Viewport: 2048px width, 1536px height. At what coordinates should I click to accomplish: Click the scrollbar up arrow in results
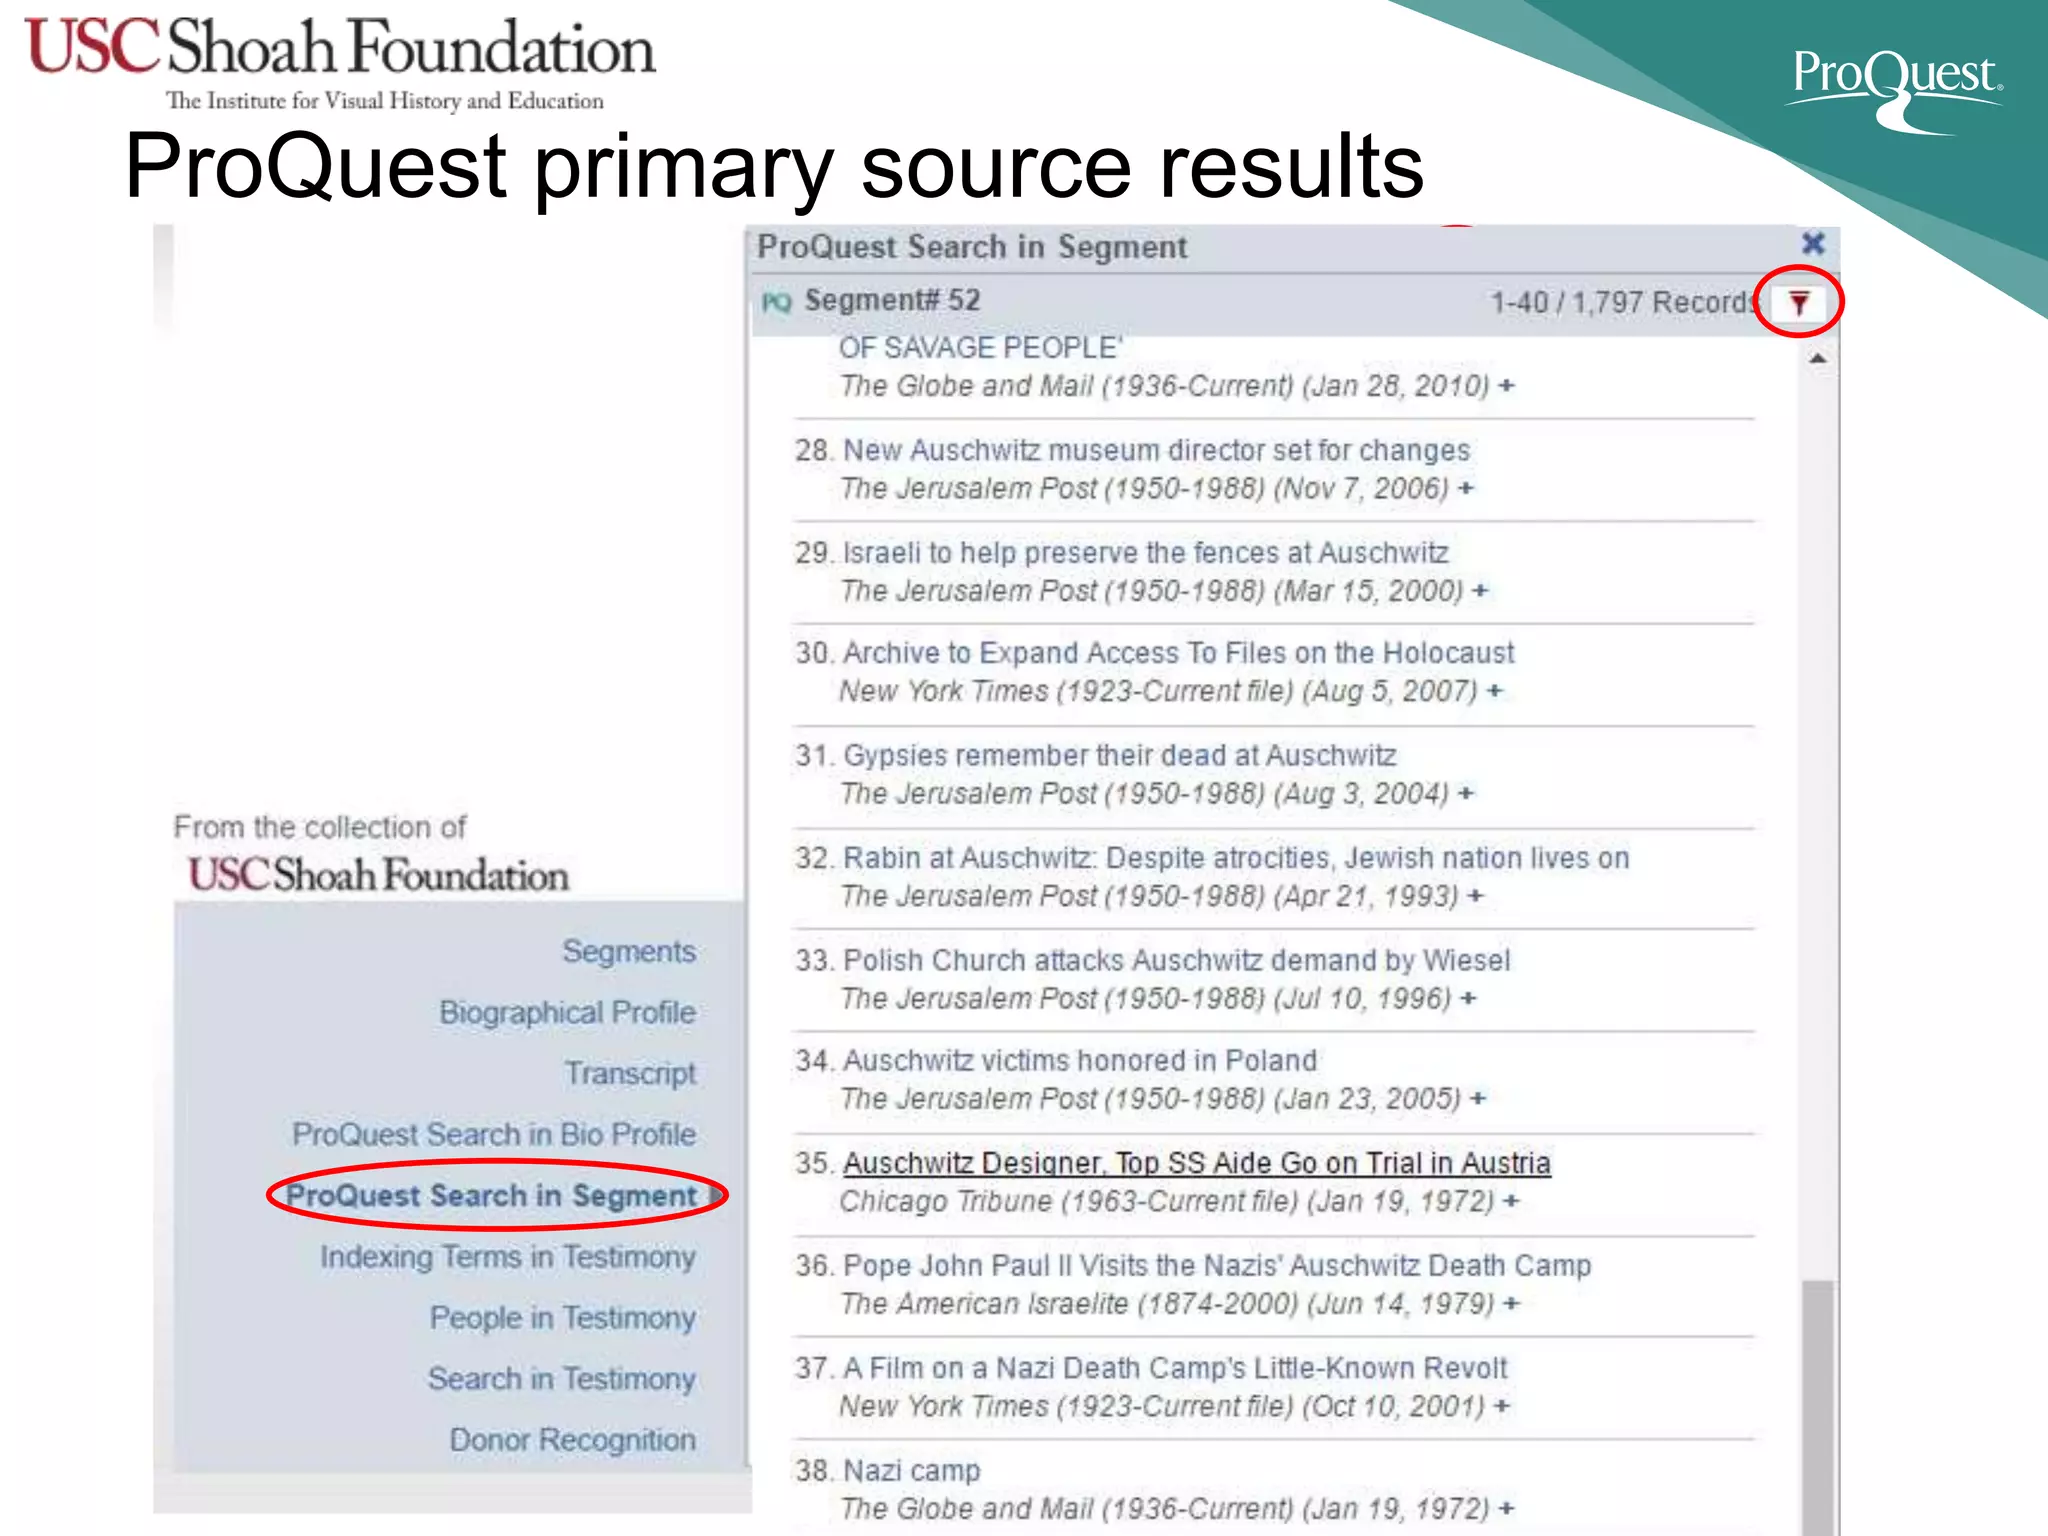coord(1818,358)
